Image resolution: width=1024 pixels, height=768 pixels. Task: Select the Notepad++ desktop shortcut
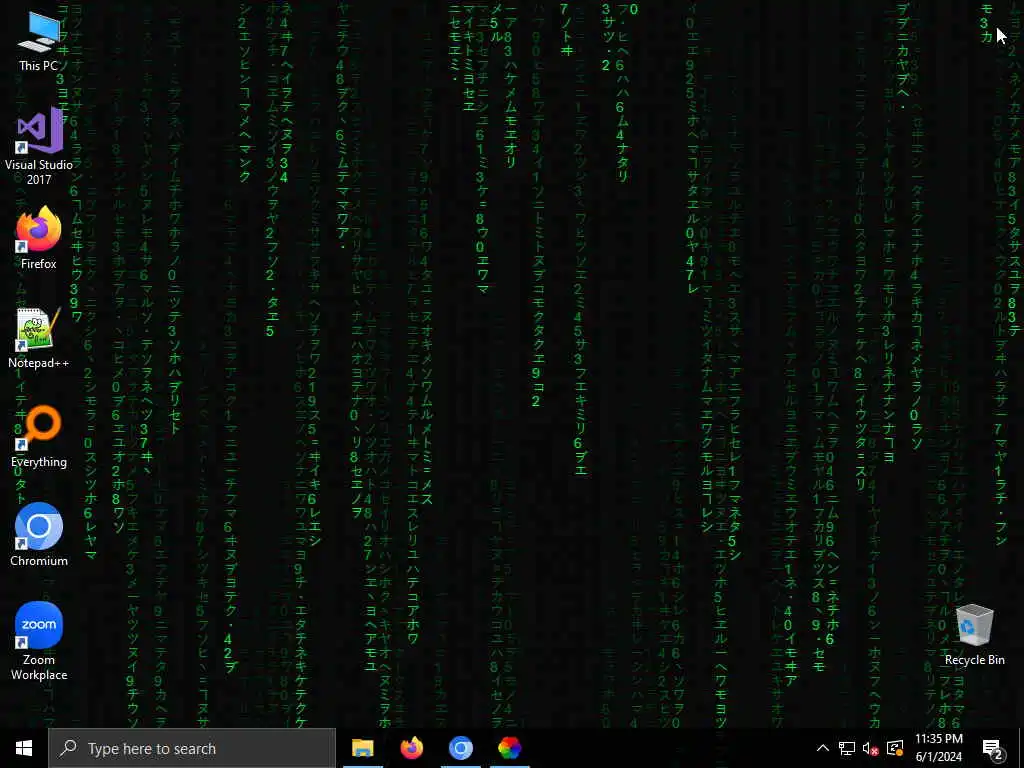click(39, 338)
